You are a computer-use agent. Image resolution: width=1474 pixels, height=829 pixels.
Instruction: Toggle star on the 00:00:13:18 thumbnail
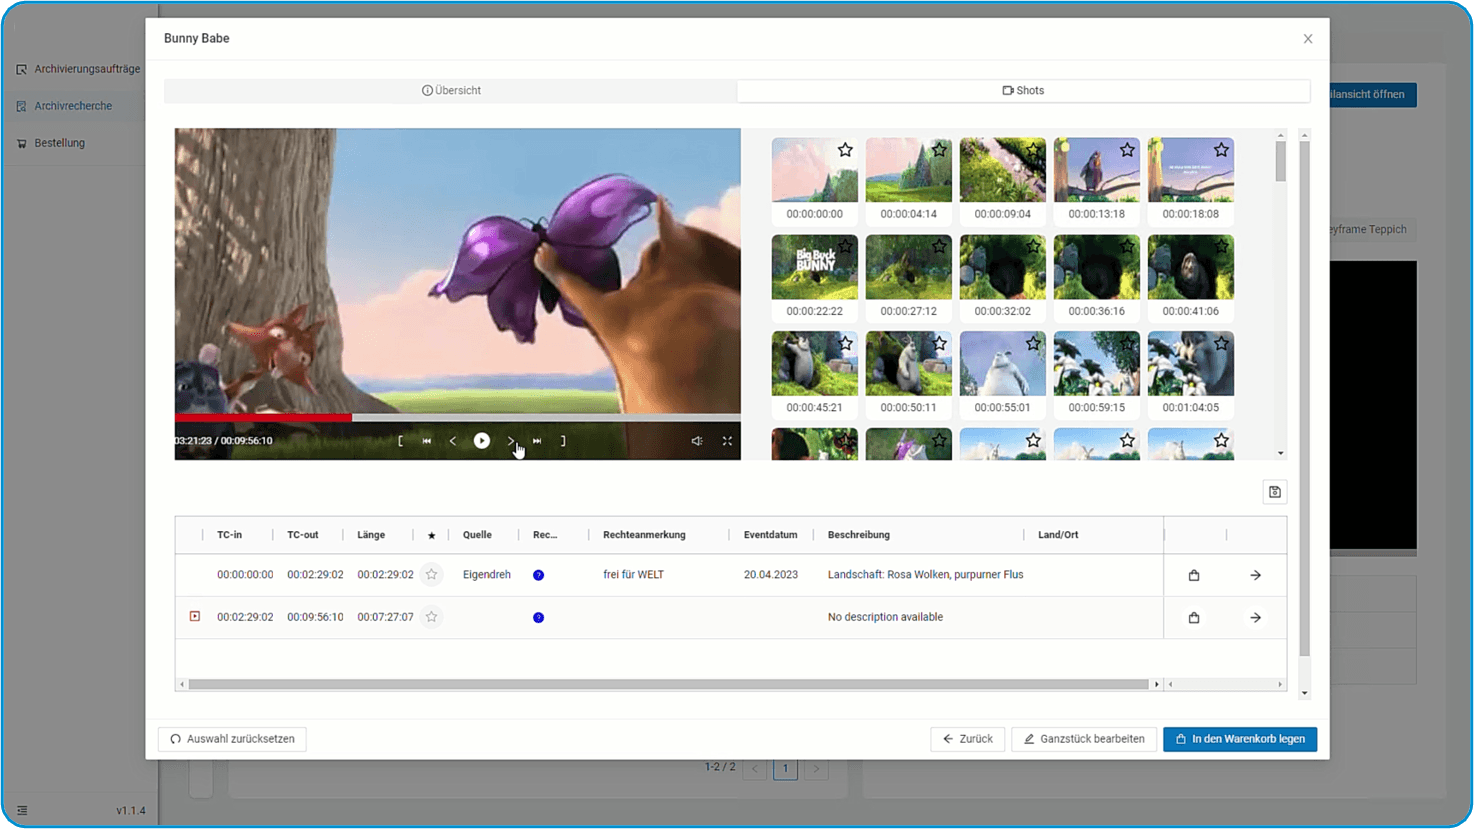(x=1127, y=150)
